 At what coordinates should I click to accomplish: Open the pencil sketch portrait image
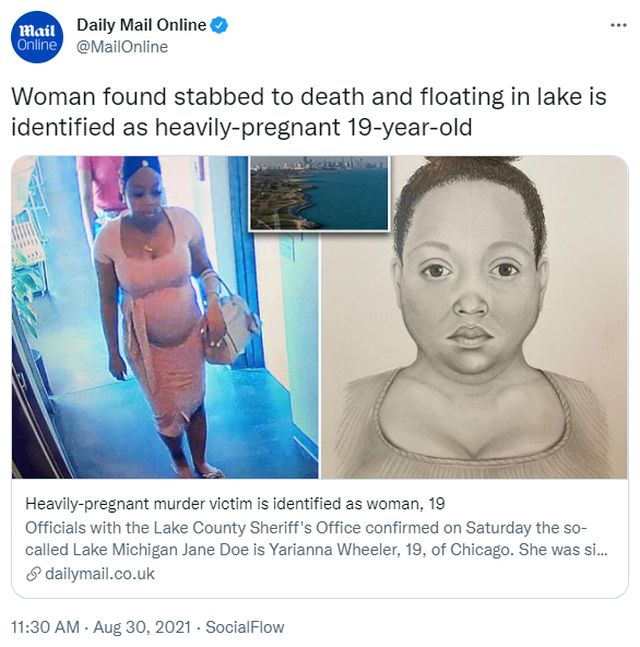[474, 317]
